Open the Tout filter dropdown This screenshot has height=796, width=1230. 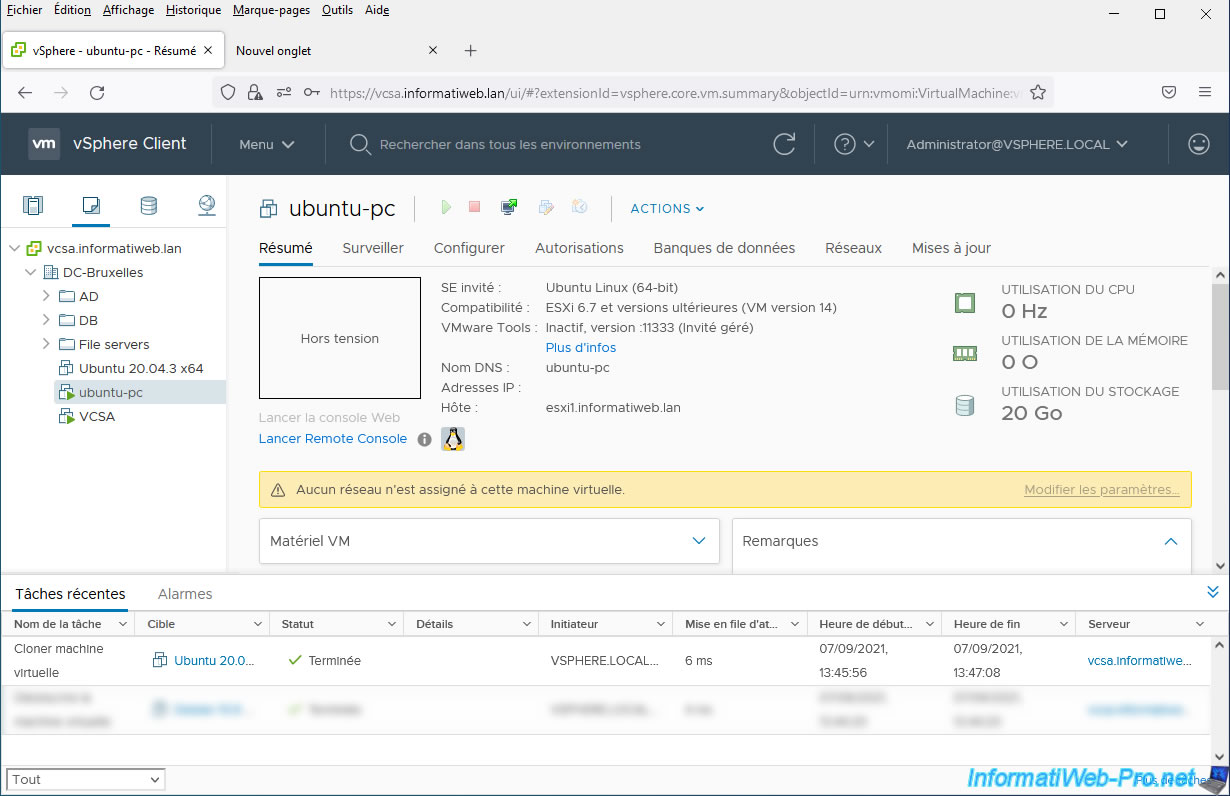click(86, 779)
